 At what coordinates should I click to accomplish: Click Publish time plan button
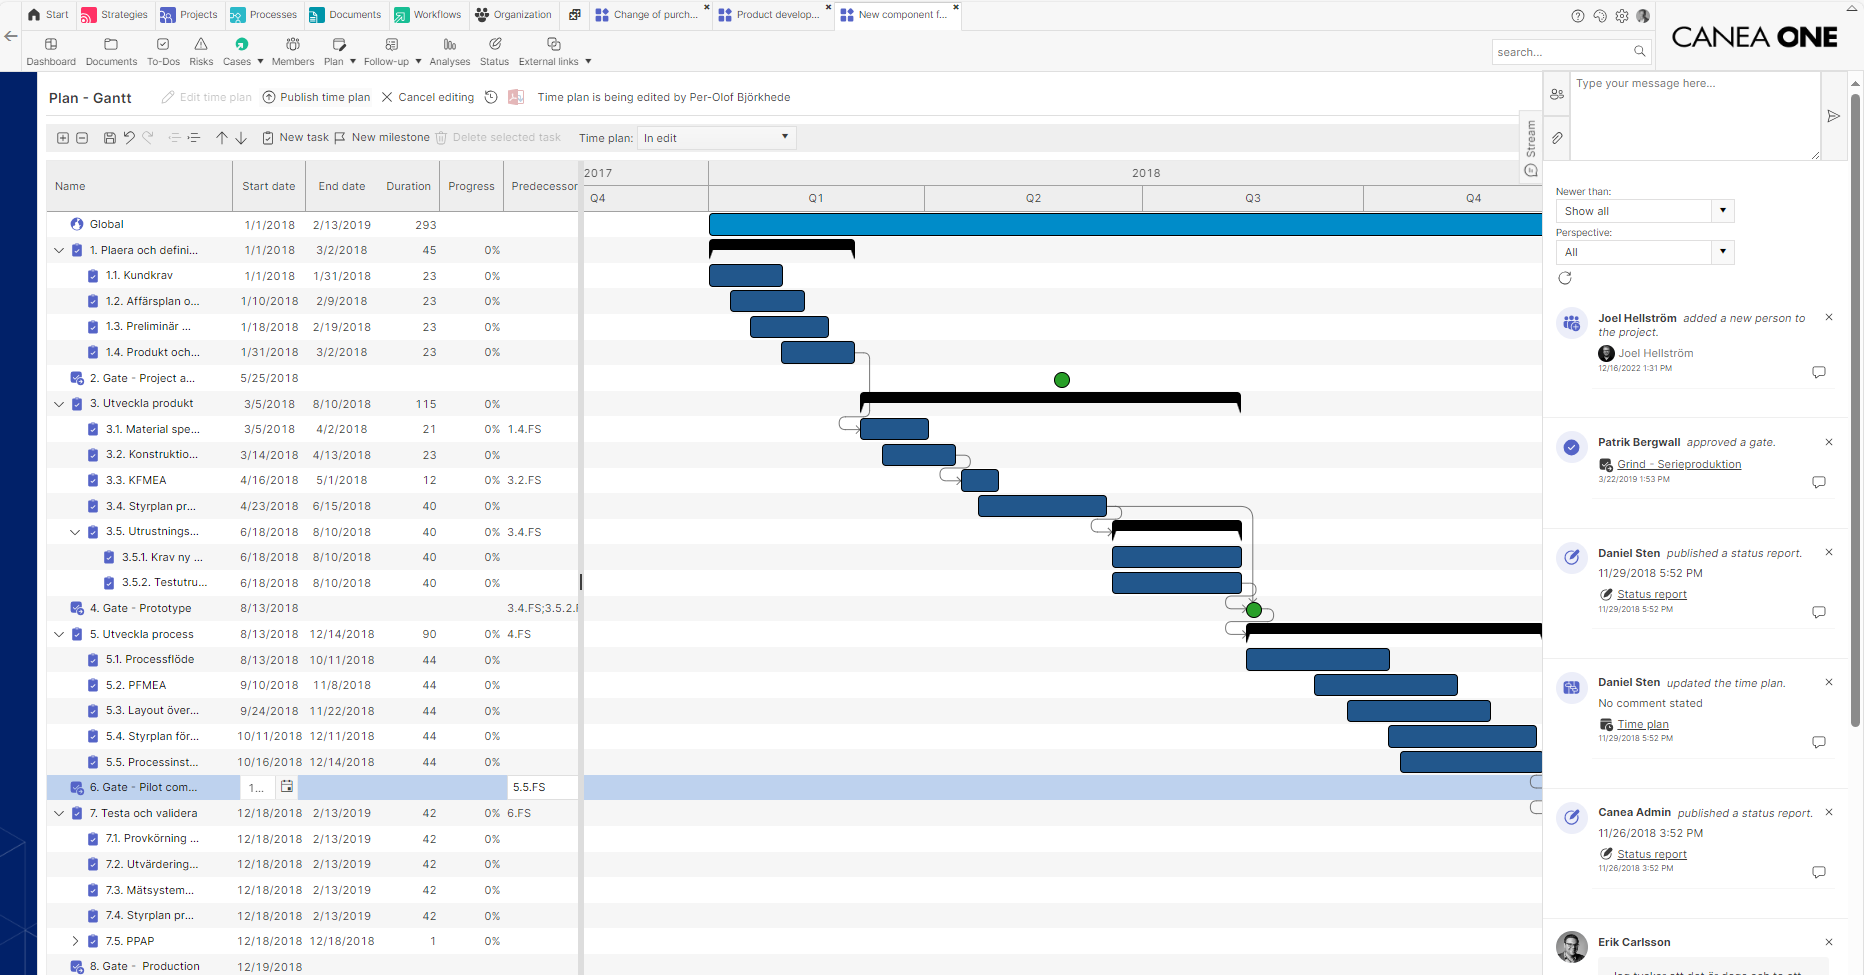pos(316,97)
